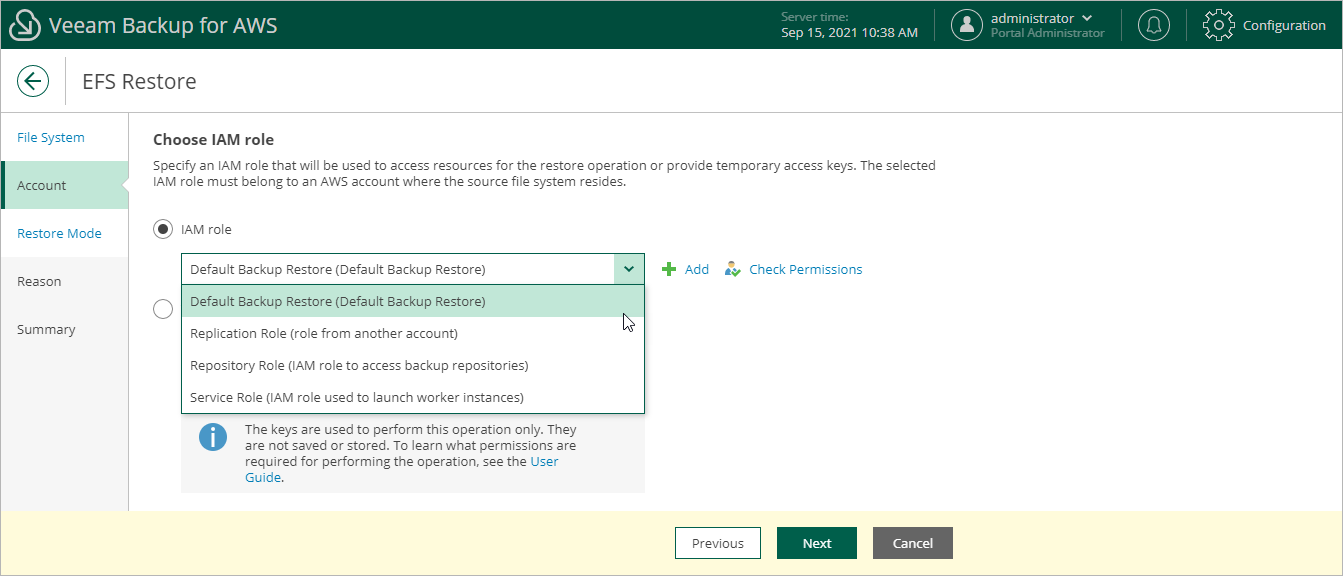Viewport: 1343px width, 576px height.
Task: Select the IAM role radio button
Action: pos(163,230)
